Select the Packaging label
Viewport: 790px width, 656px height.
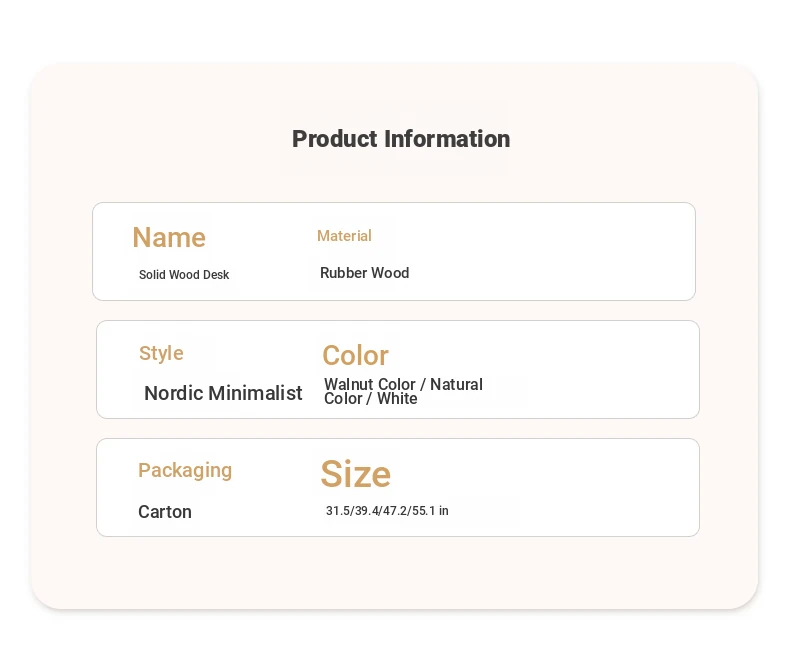pyautogui.click(x=185, y=471)
